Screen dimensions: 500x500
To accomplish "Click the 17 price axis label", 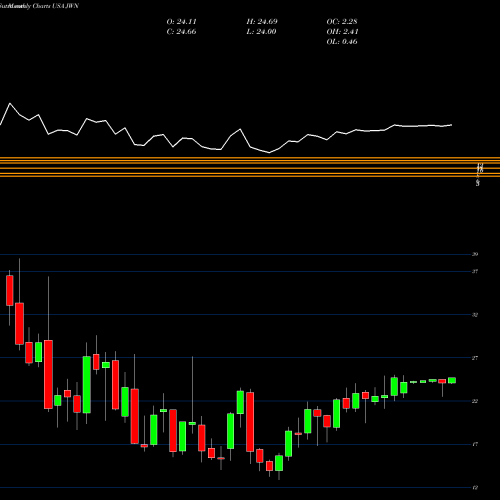I will [x=475, y=444].
